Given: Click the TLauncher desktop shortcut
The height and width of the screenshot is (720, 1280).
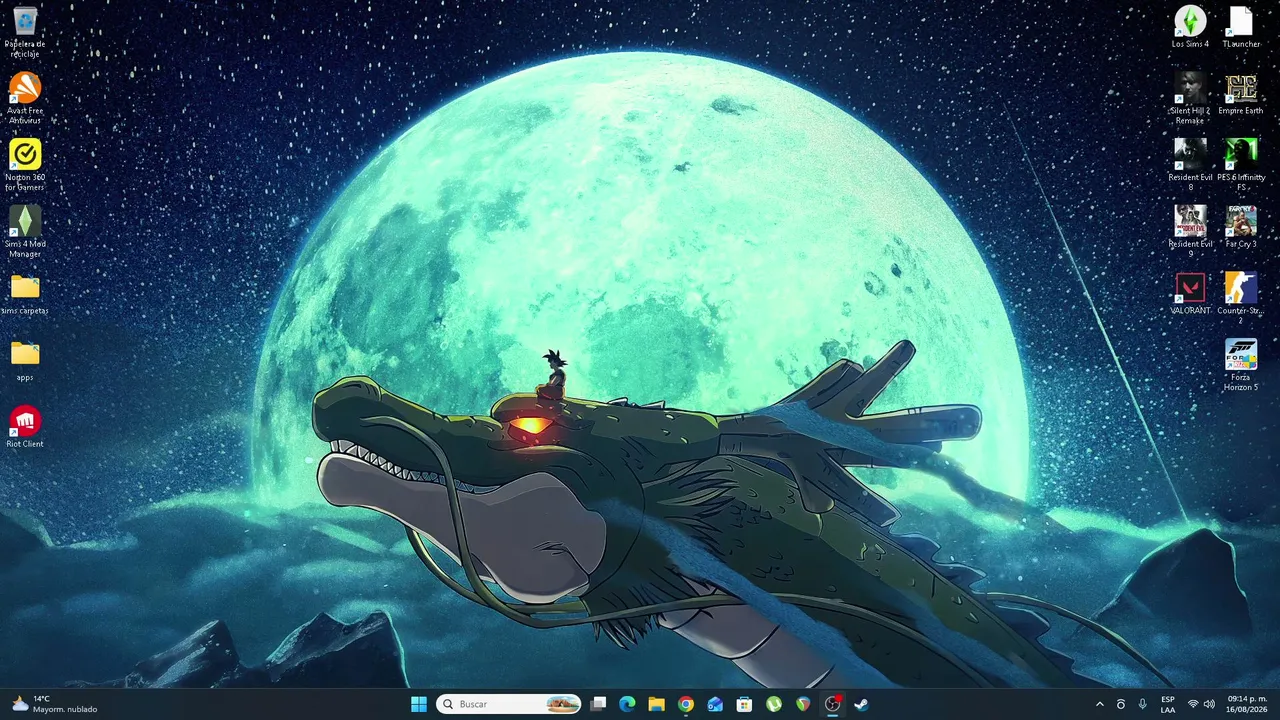Looking at the screenshot, I should pos(1241,27).
